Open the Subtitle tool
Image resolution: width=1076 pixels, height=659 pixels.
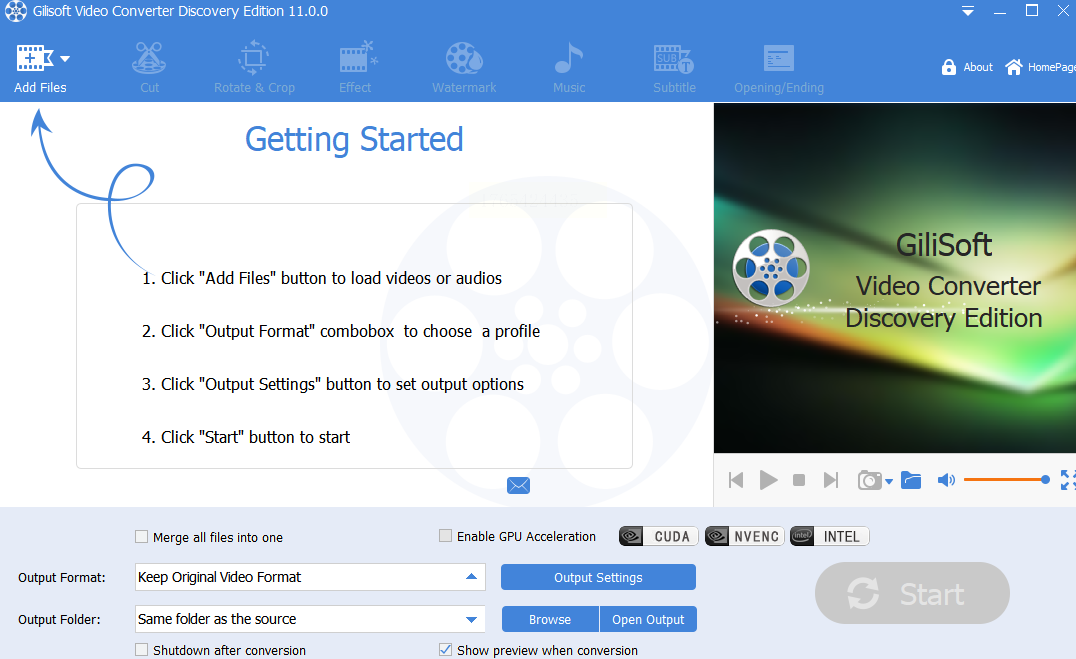click(x=674, y=67)
